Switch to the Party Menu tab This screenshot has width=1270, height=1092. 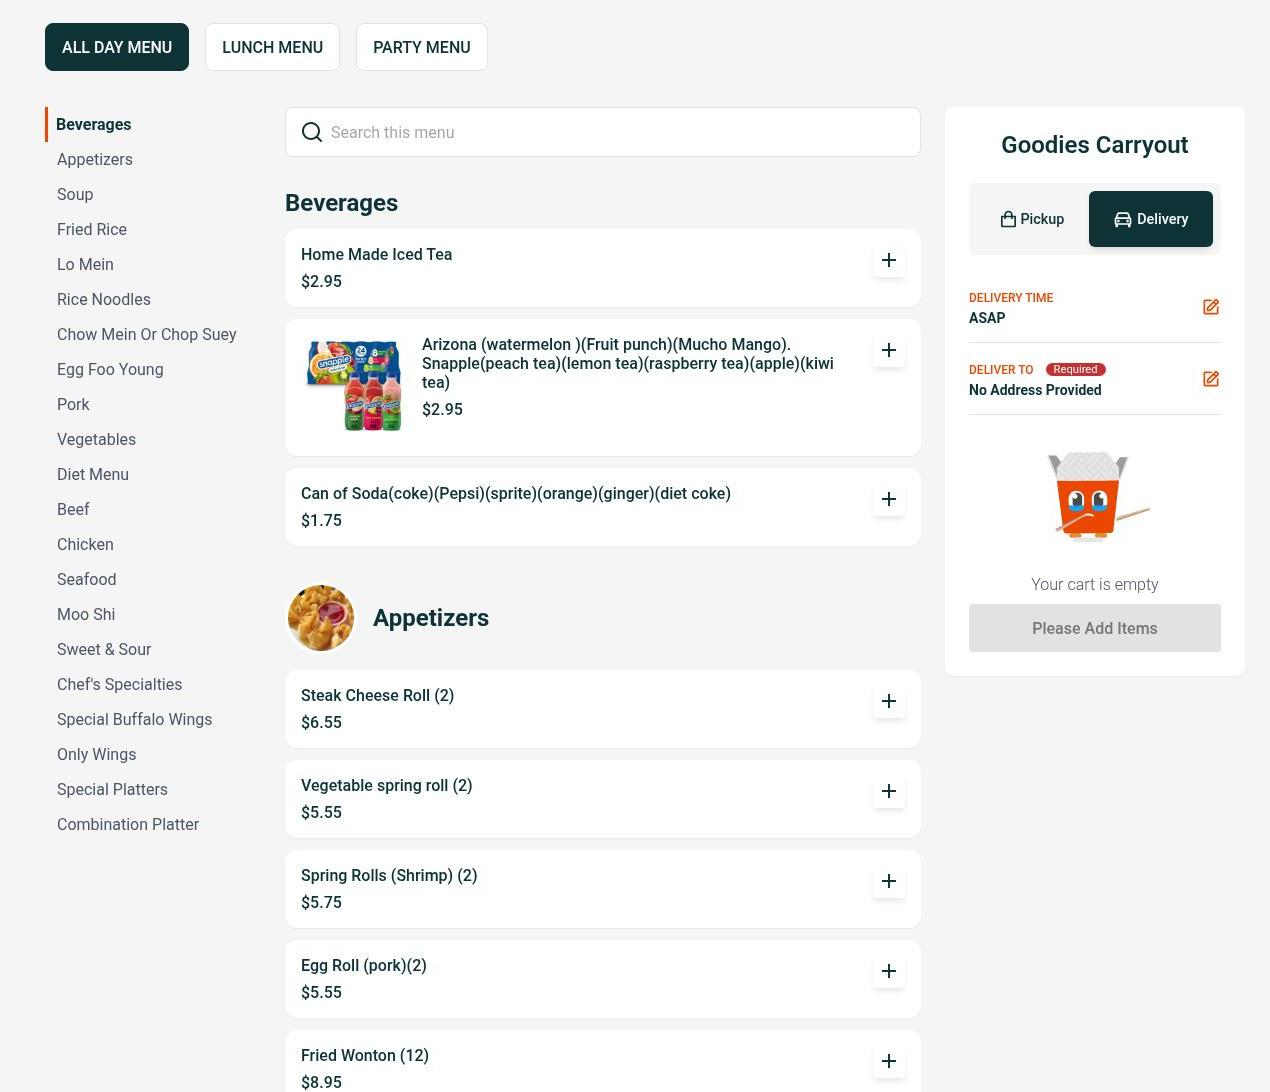(x=421, y=47)
